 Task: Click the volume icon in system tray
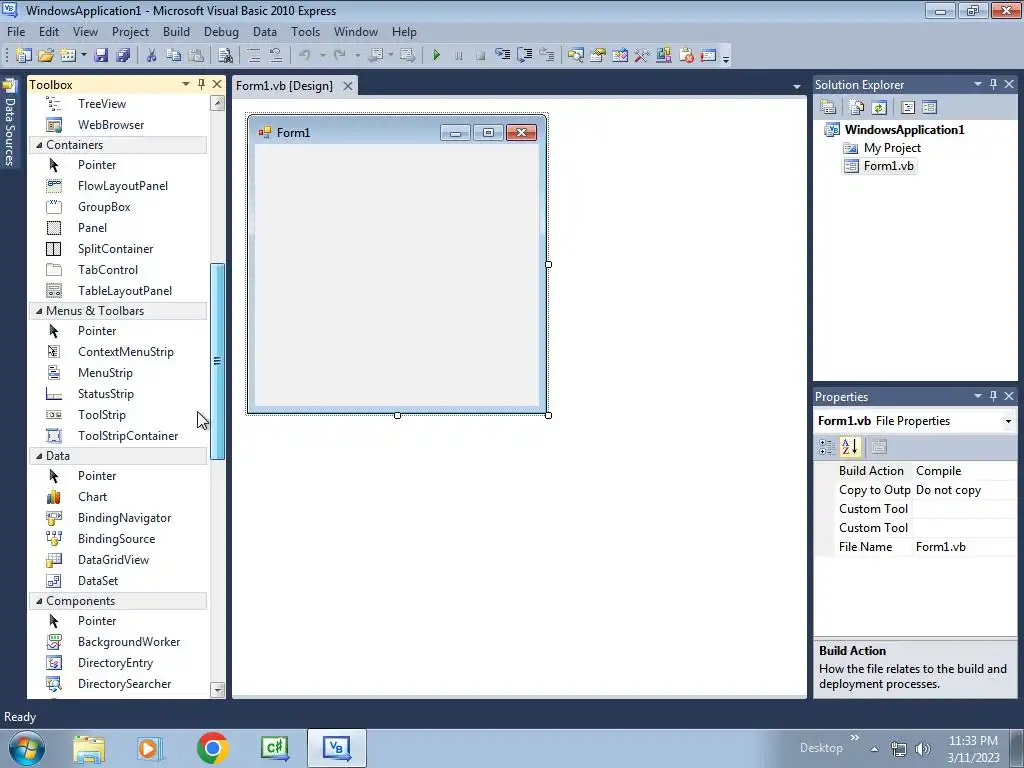coord(922,749)
